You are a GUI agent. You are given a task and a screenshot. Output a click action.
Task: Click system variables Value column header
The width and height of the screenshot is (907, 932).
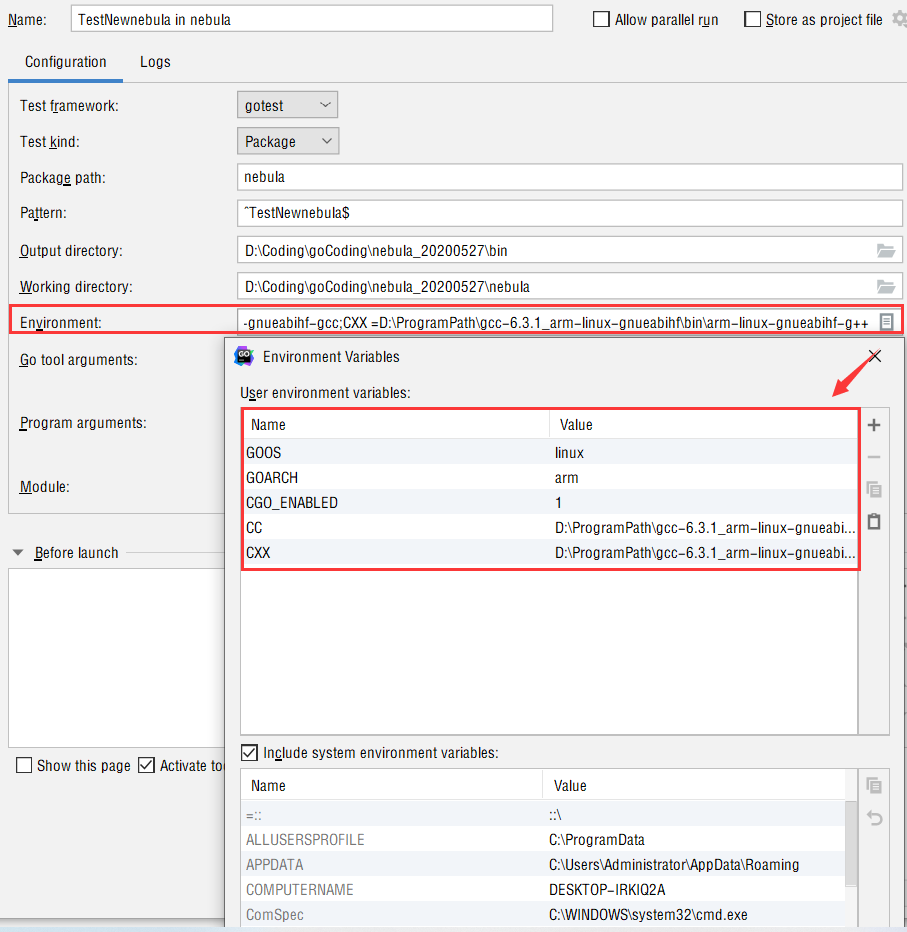coord(694,785)
